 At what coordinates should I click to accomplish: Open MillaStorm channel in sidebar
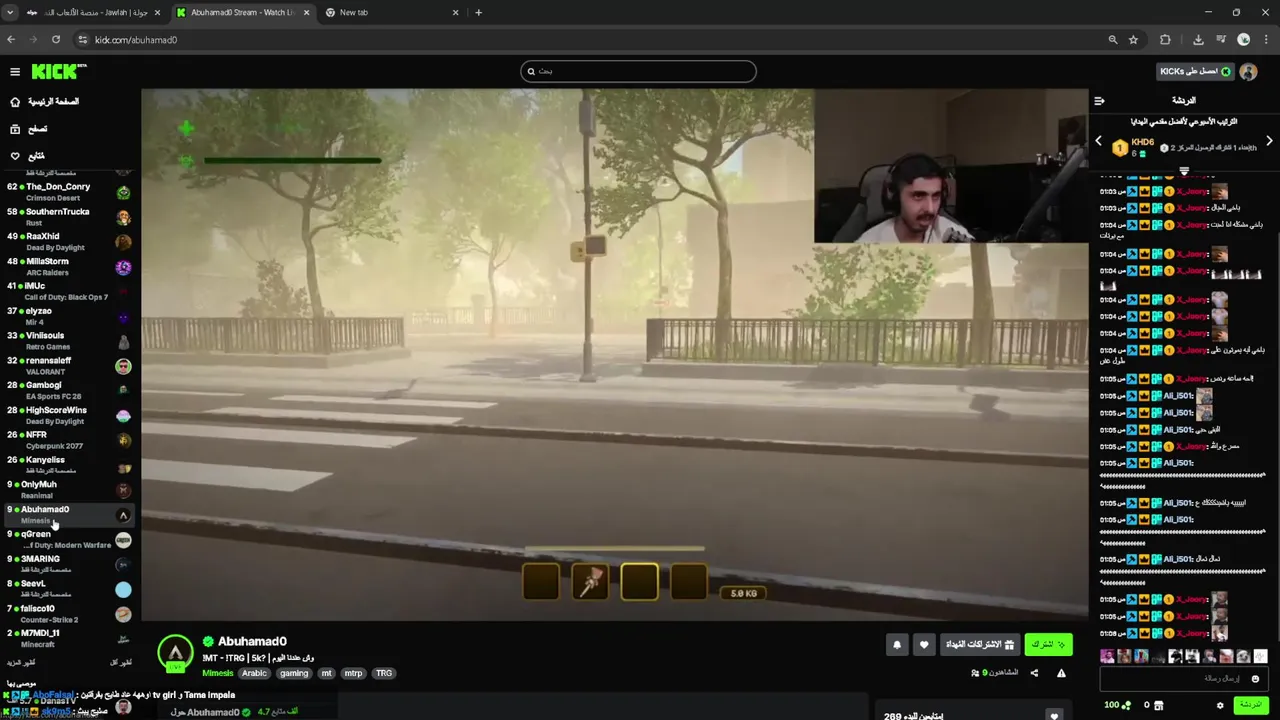click(x=68, y=267)
